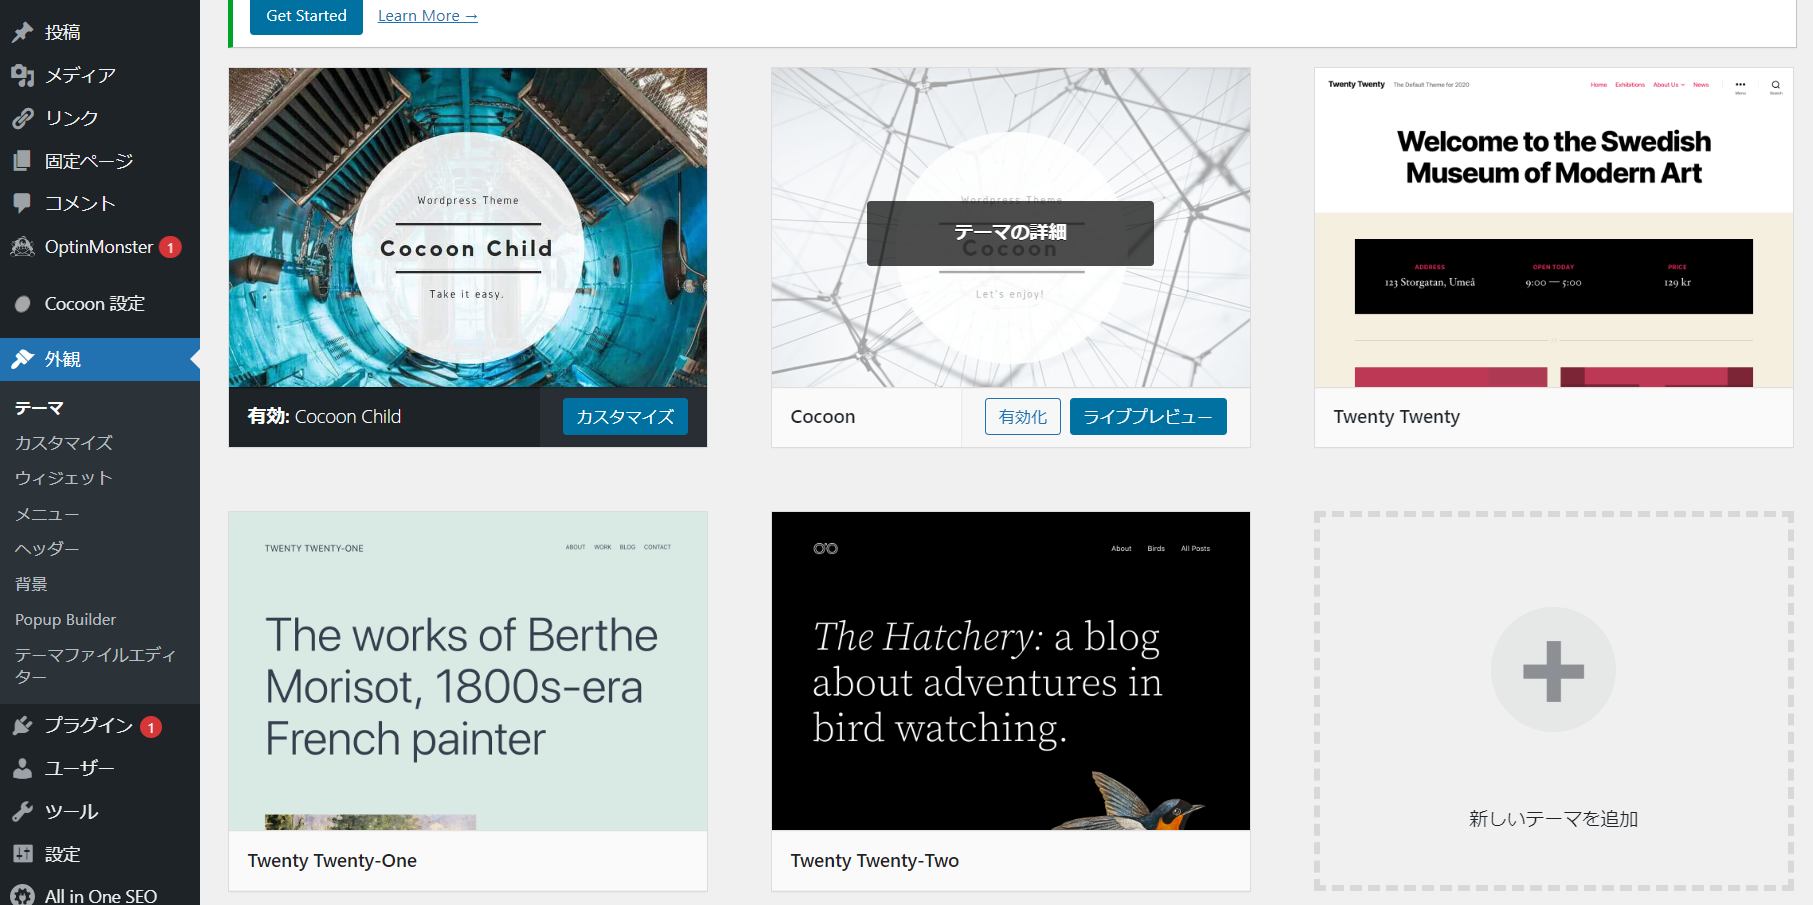Open the ツール menu
This screenshot has height=905, width=1813.
pyautogui.click(x=100, y=811)
